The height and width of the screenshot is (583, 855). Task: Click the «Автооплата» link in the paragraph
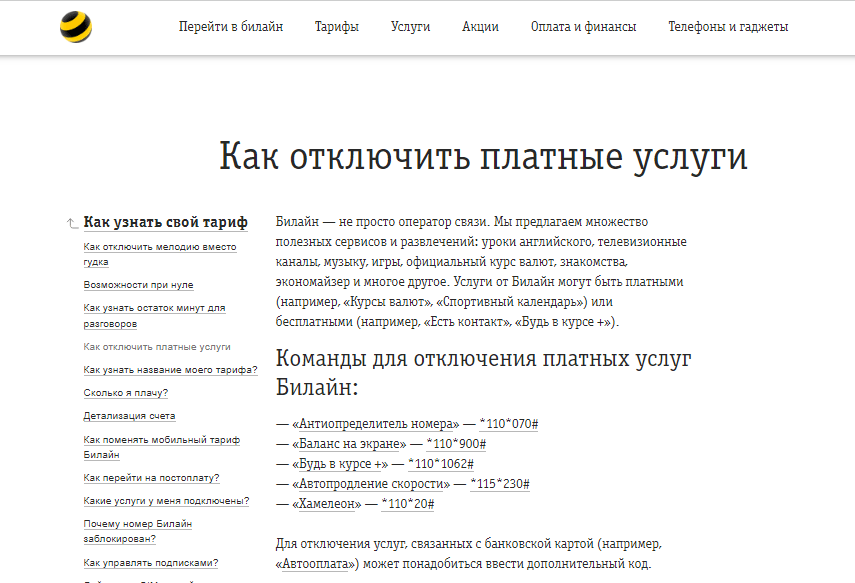(319, 564)
